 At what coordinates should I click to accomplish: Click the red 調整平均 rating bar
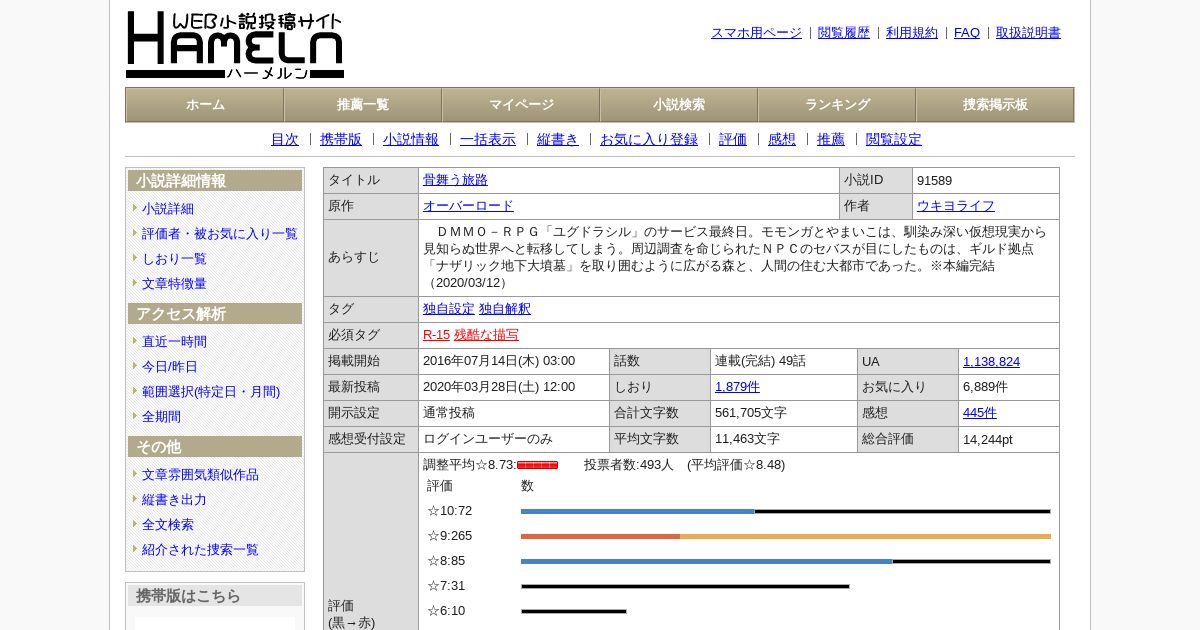coord(537,465)
